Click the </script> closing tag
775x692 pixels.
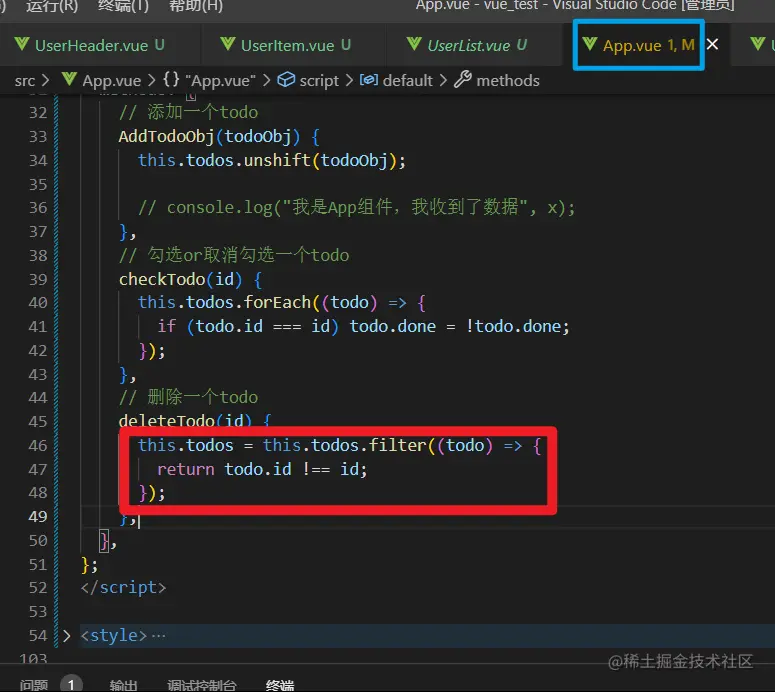(x=124, y=588)
